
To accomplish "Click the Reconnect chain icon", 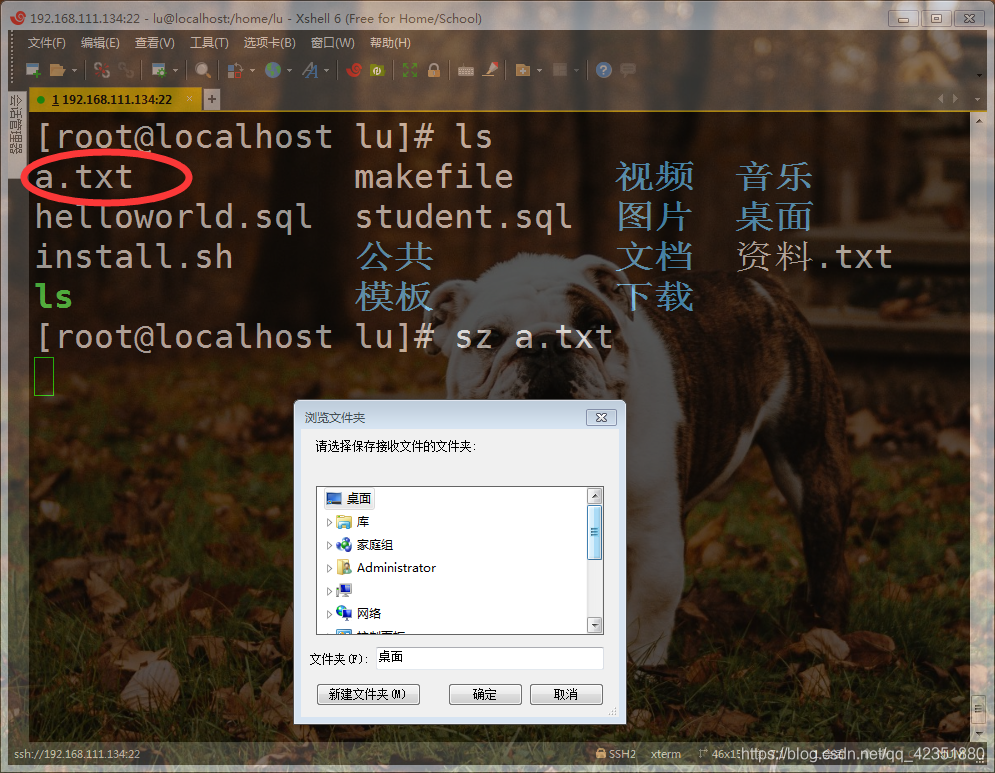I will pyautogui.click(x=126, y=70).
